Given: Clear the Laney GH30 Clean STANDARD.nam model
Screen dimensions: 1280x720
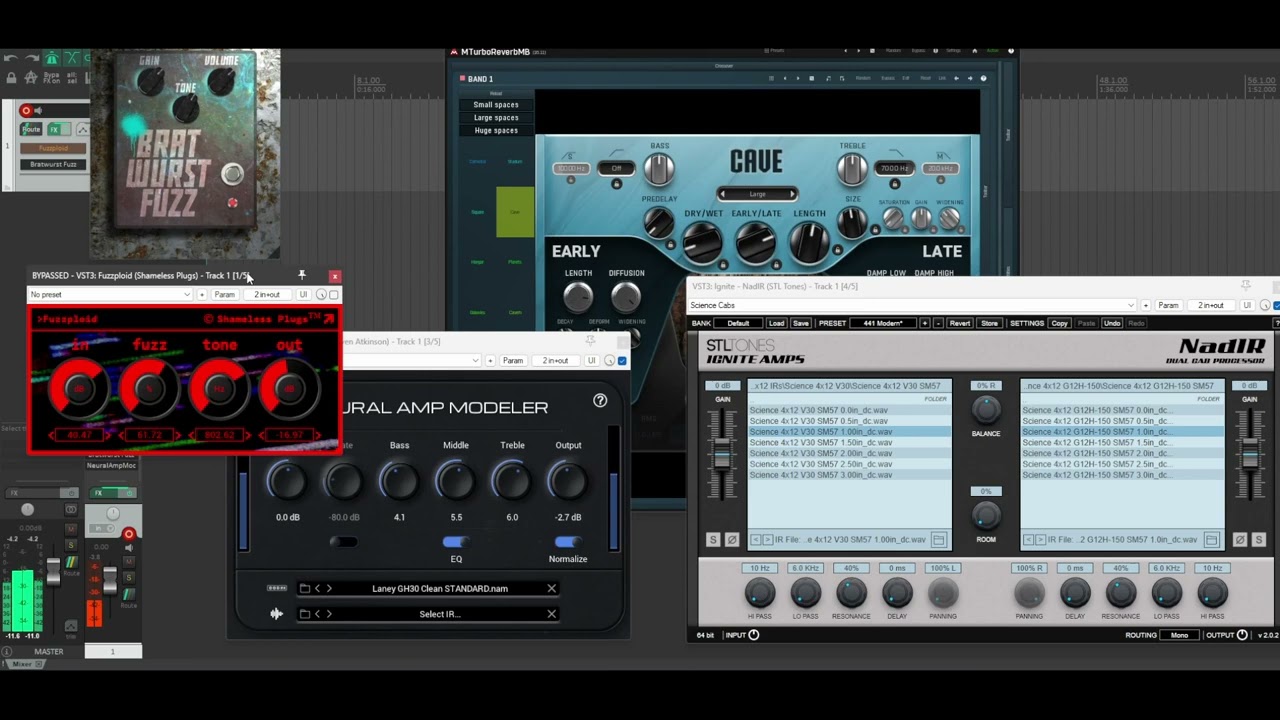Looking at the screenshot, I should [x=551, y=588].
